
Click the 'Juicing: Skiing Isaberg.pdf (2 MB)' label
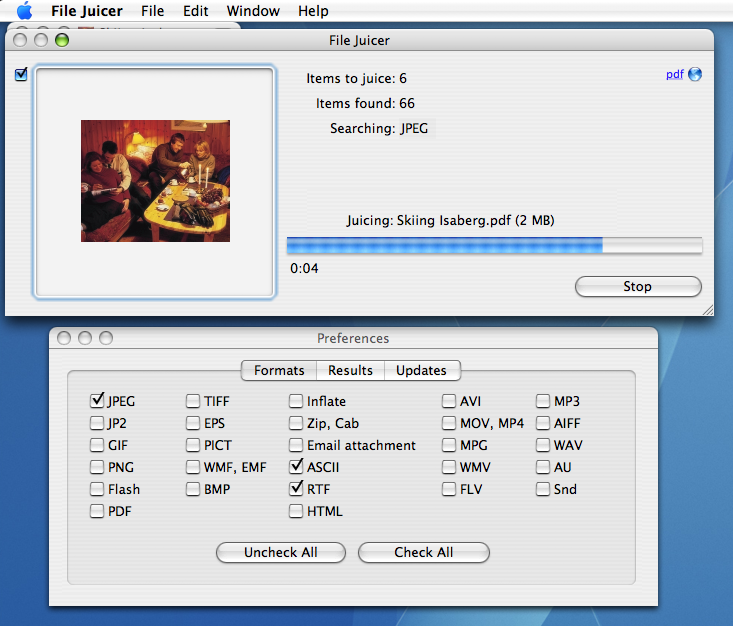451,220
